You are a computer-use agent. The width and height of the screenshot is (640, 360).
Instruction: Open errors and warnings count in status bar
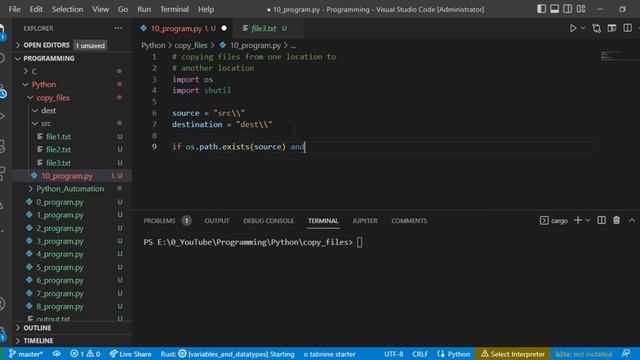[85, 354]
